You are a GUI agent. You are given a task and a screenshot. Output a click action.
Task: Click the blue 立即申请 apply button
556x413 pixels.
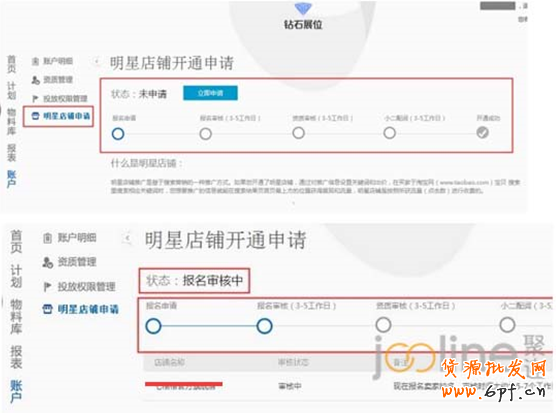(210, 93)
